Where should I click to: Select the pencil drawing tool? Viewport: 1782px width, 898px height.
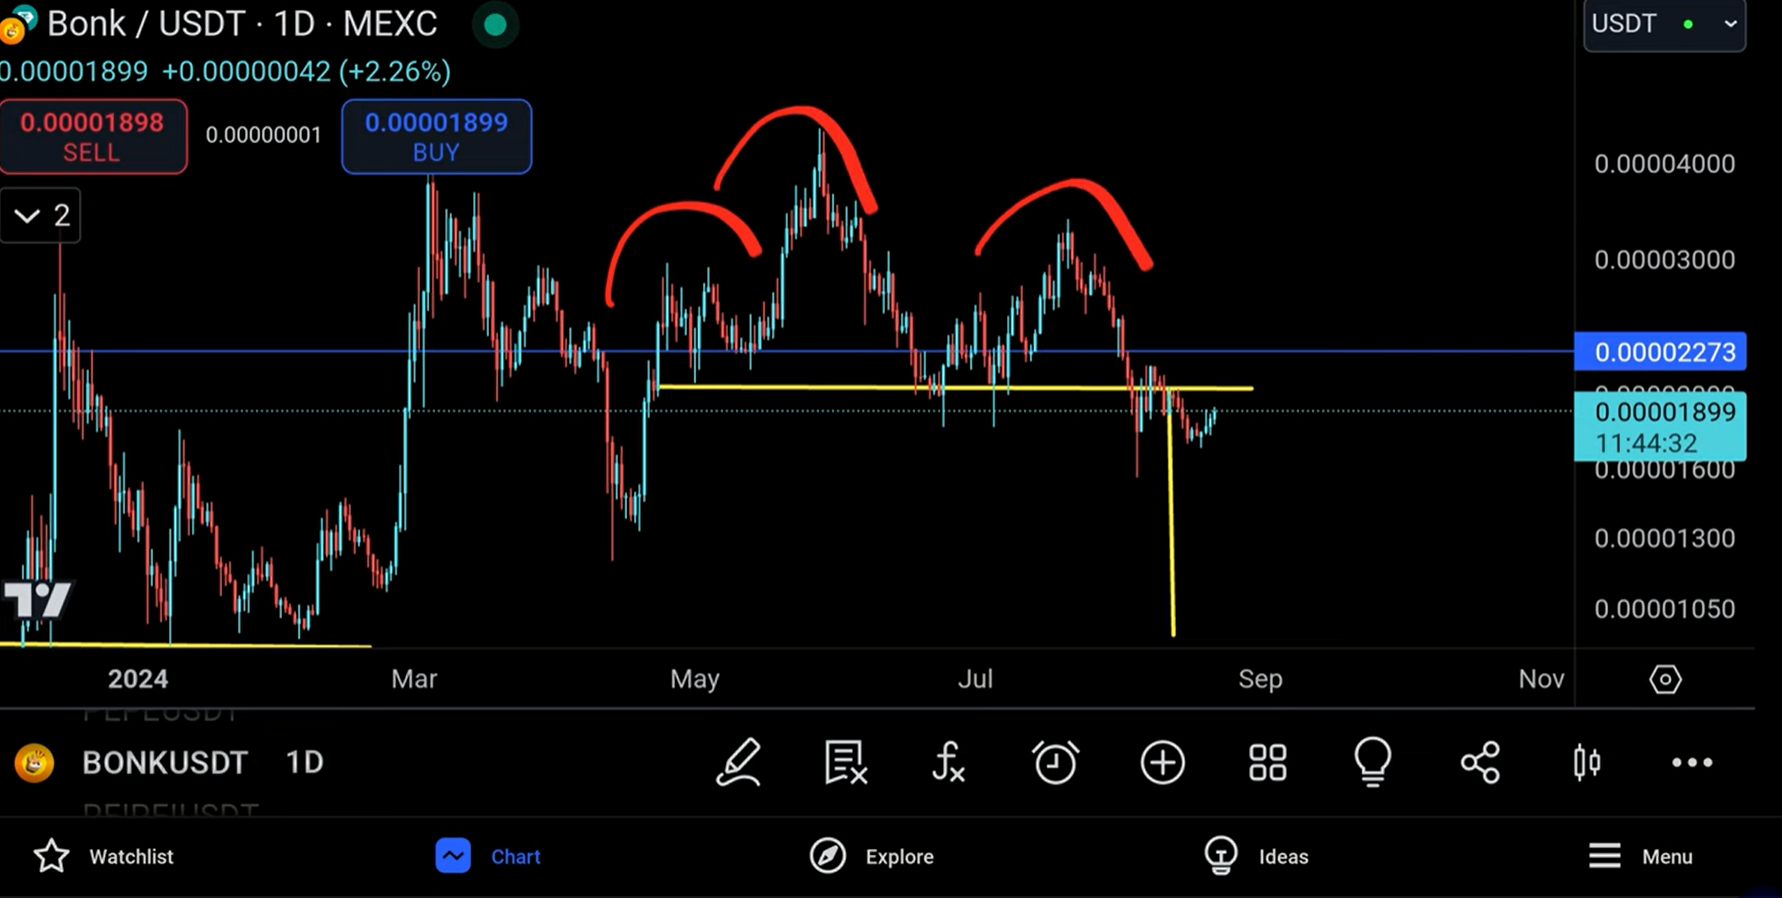[x=739, y=763]
